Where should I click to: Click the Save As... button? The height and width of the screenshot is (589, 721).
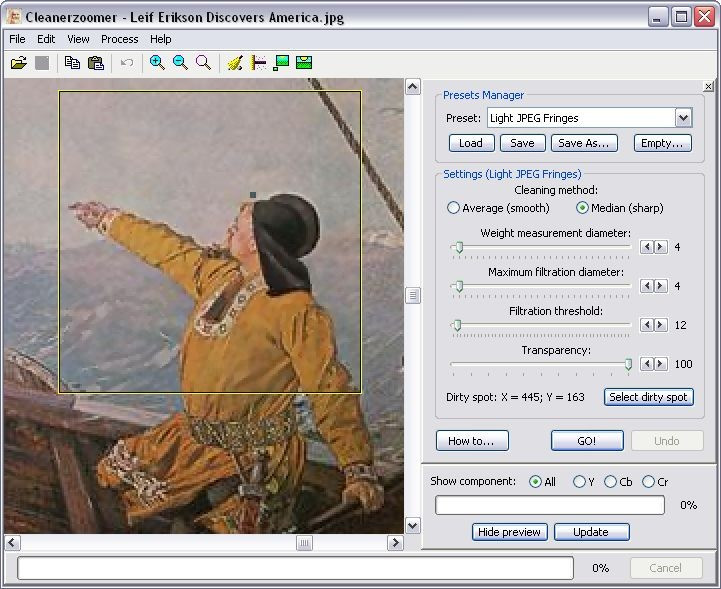[x=584, y=143]
